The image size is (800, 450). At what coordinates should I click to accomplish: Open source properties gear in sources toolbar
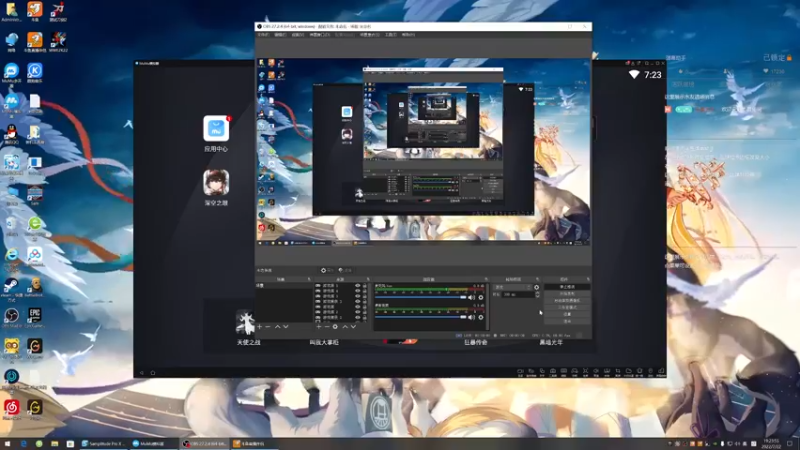tap(335, 327)
